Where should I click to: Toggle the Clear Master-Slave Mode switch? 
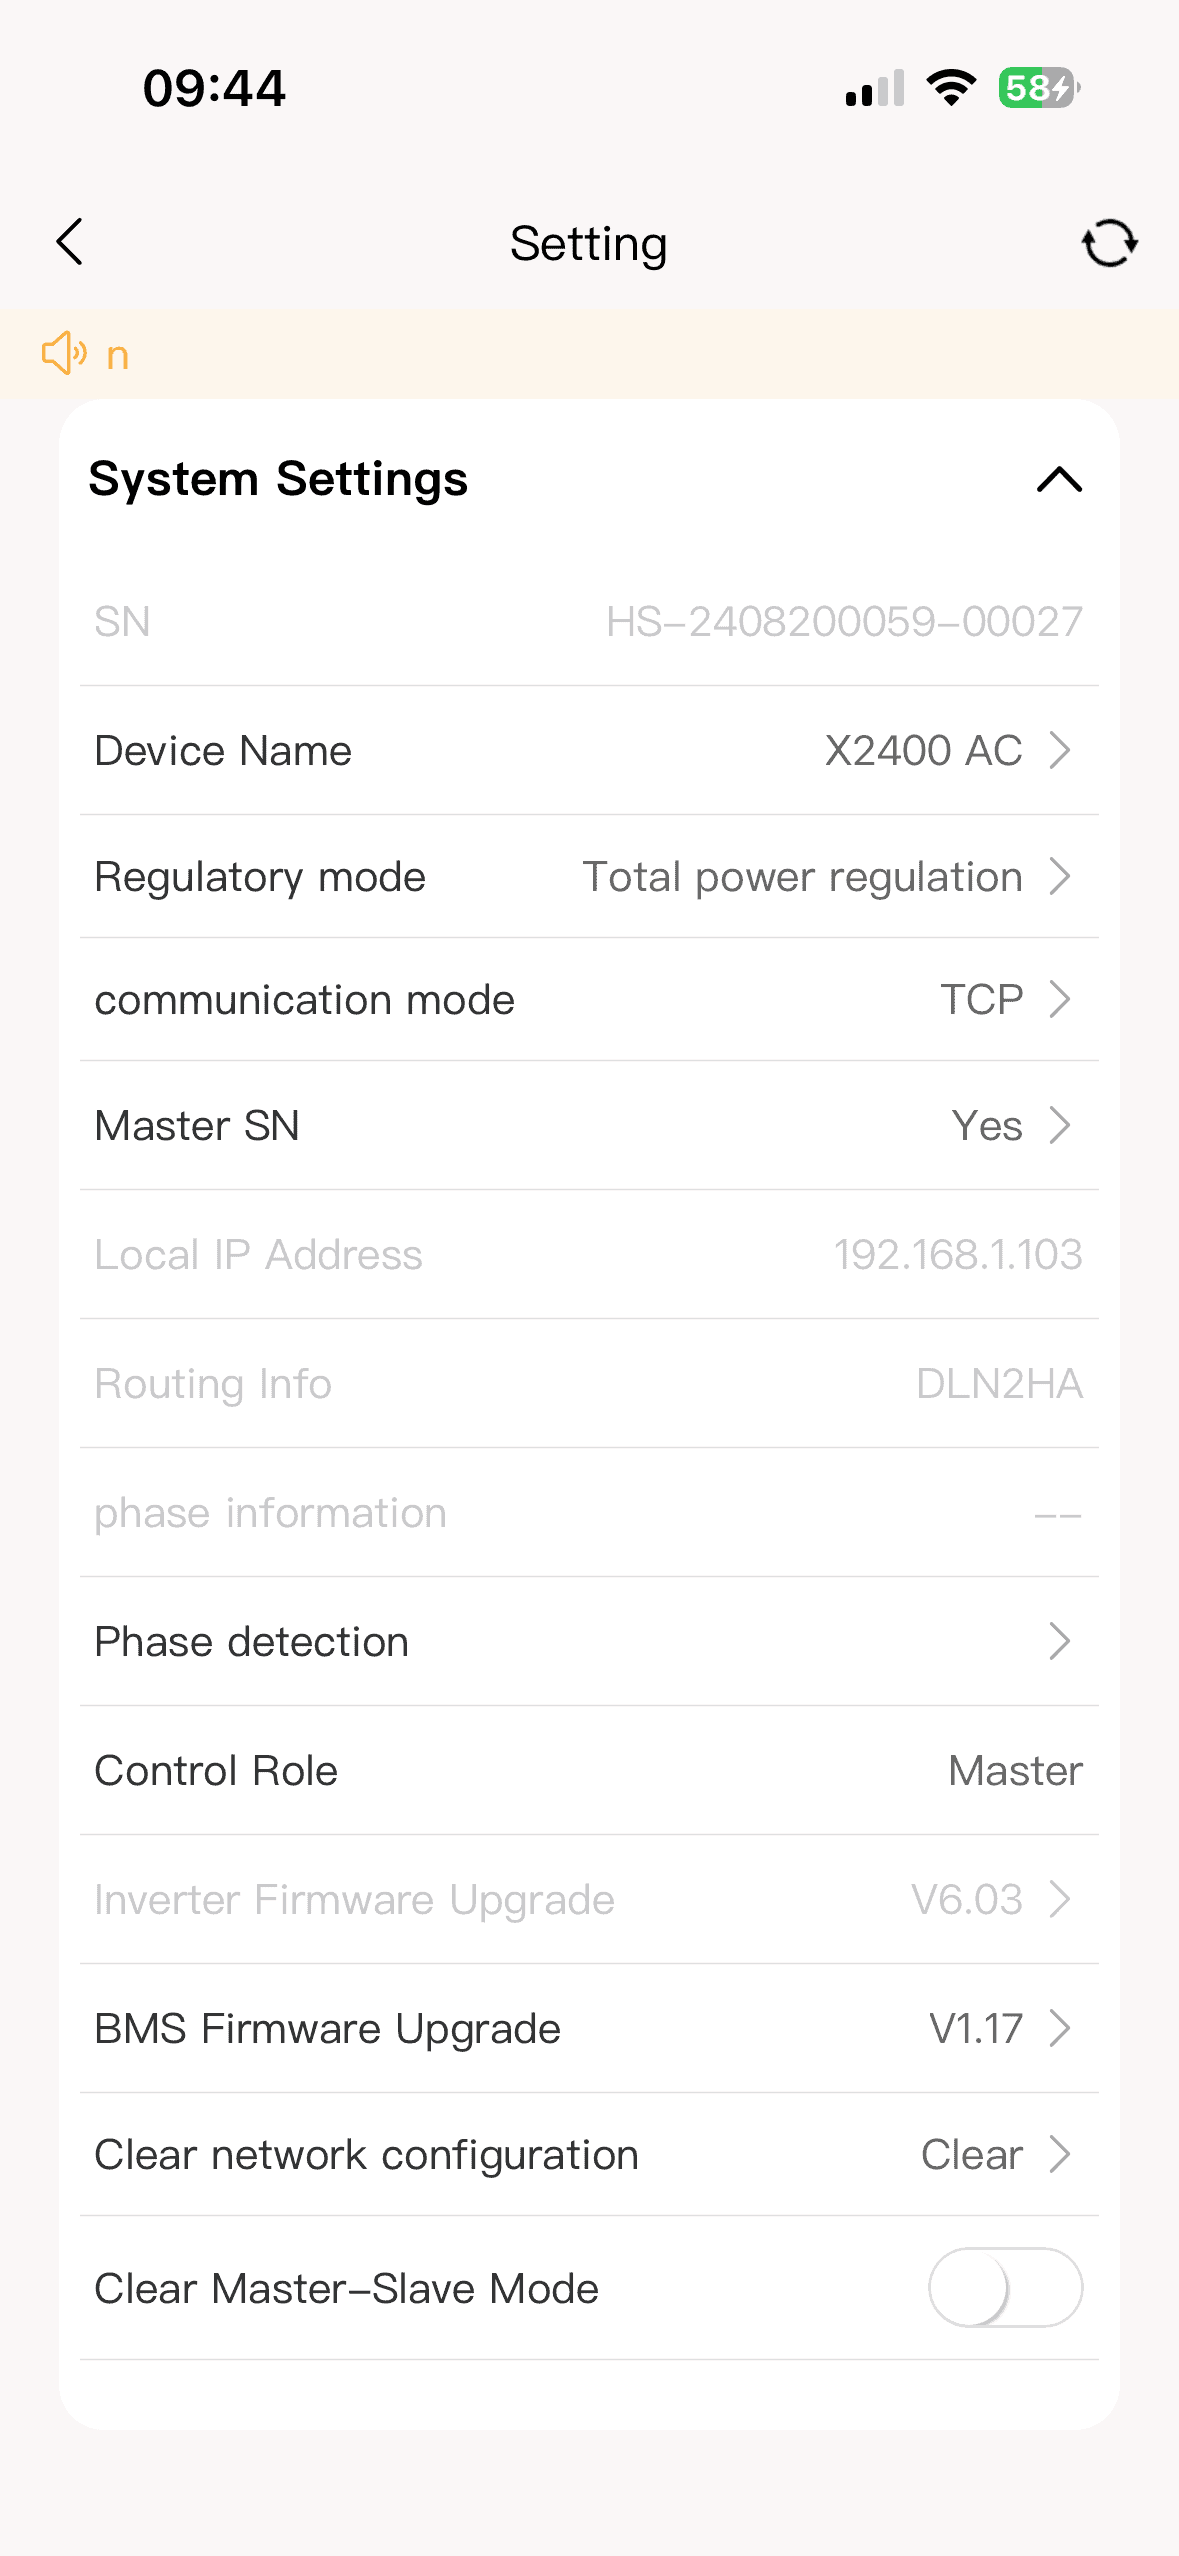click(1005, 2287)
